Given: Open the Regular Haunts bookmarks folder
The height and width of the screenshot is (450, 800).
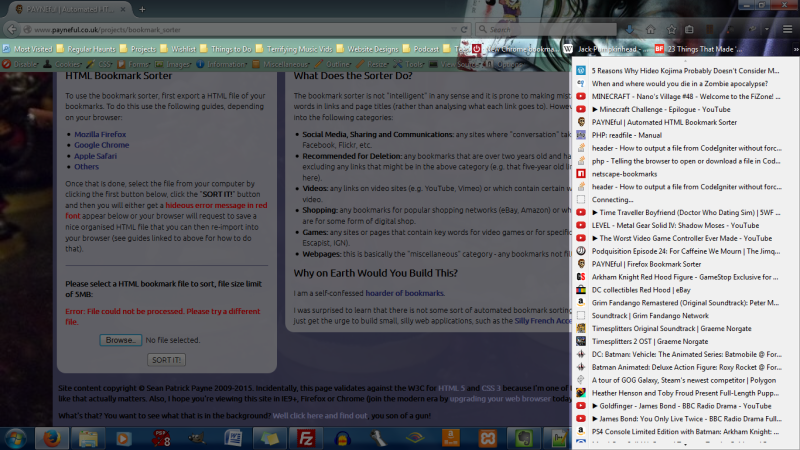Looking at the screenshot, I should 86,49.
